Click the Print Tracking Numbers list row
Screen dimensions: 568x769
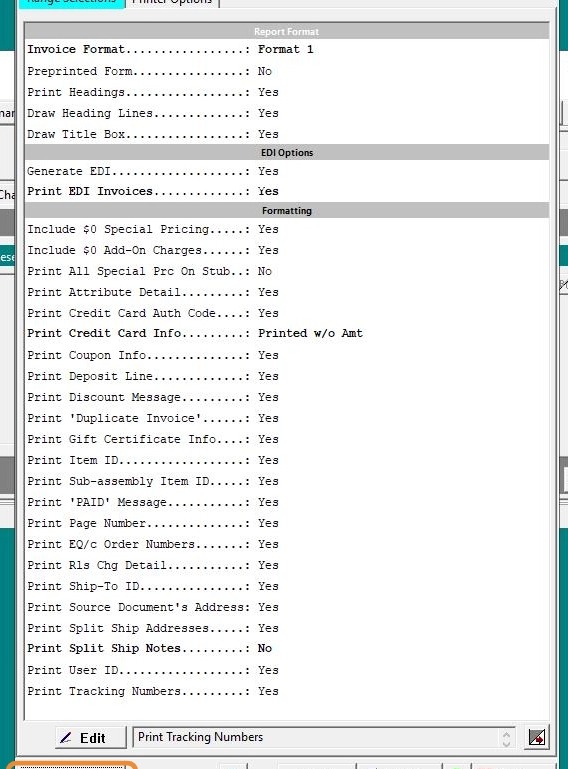tap(287, 691)
